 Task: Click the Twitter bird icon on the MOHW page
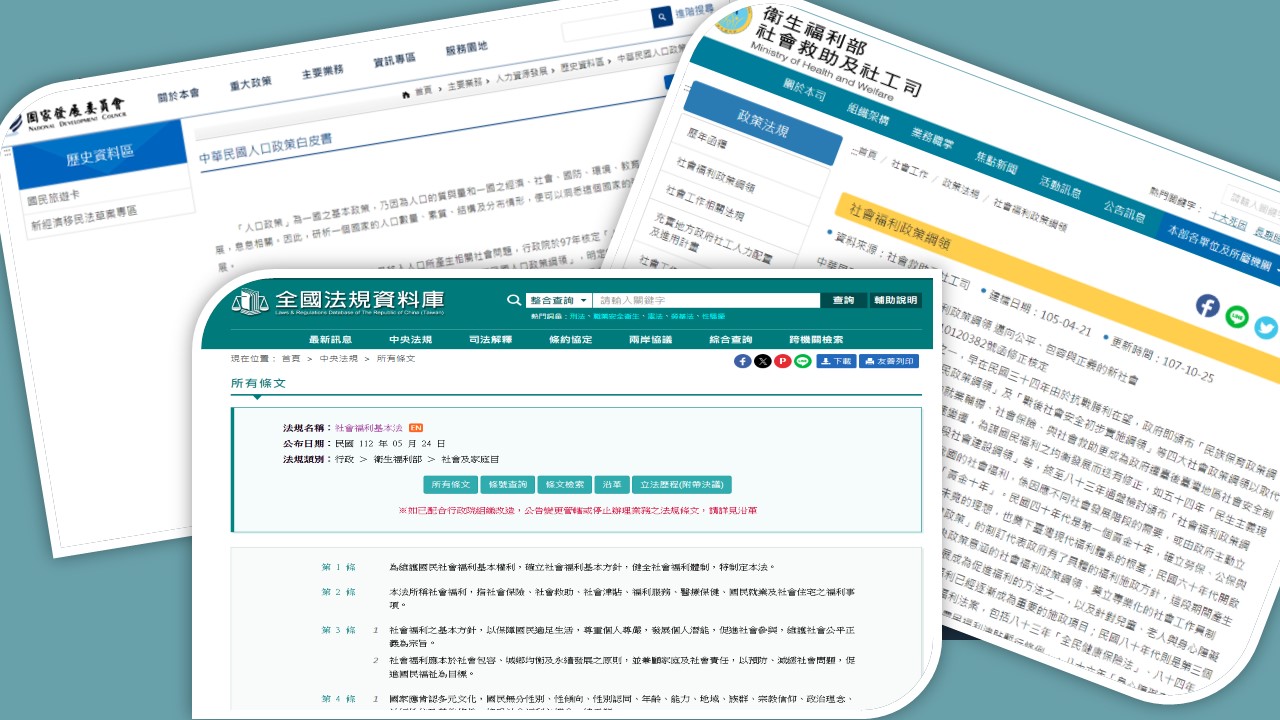pyautogui.click(x=1266, y=328)
